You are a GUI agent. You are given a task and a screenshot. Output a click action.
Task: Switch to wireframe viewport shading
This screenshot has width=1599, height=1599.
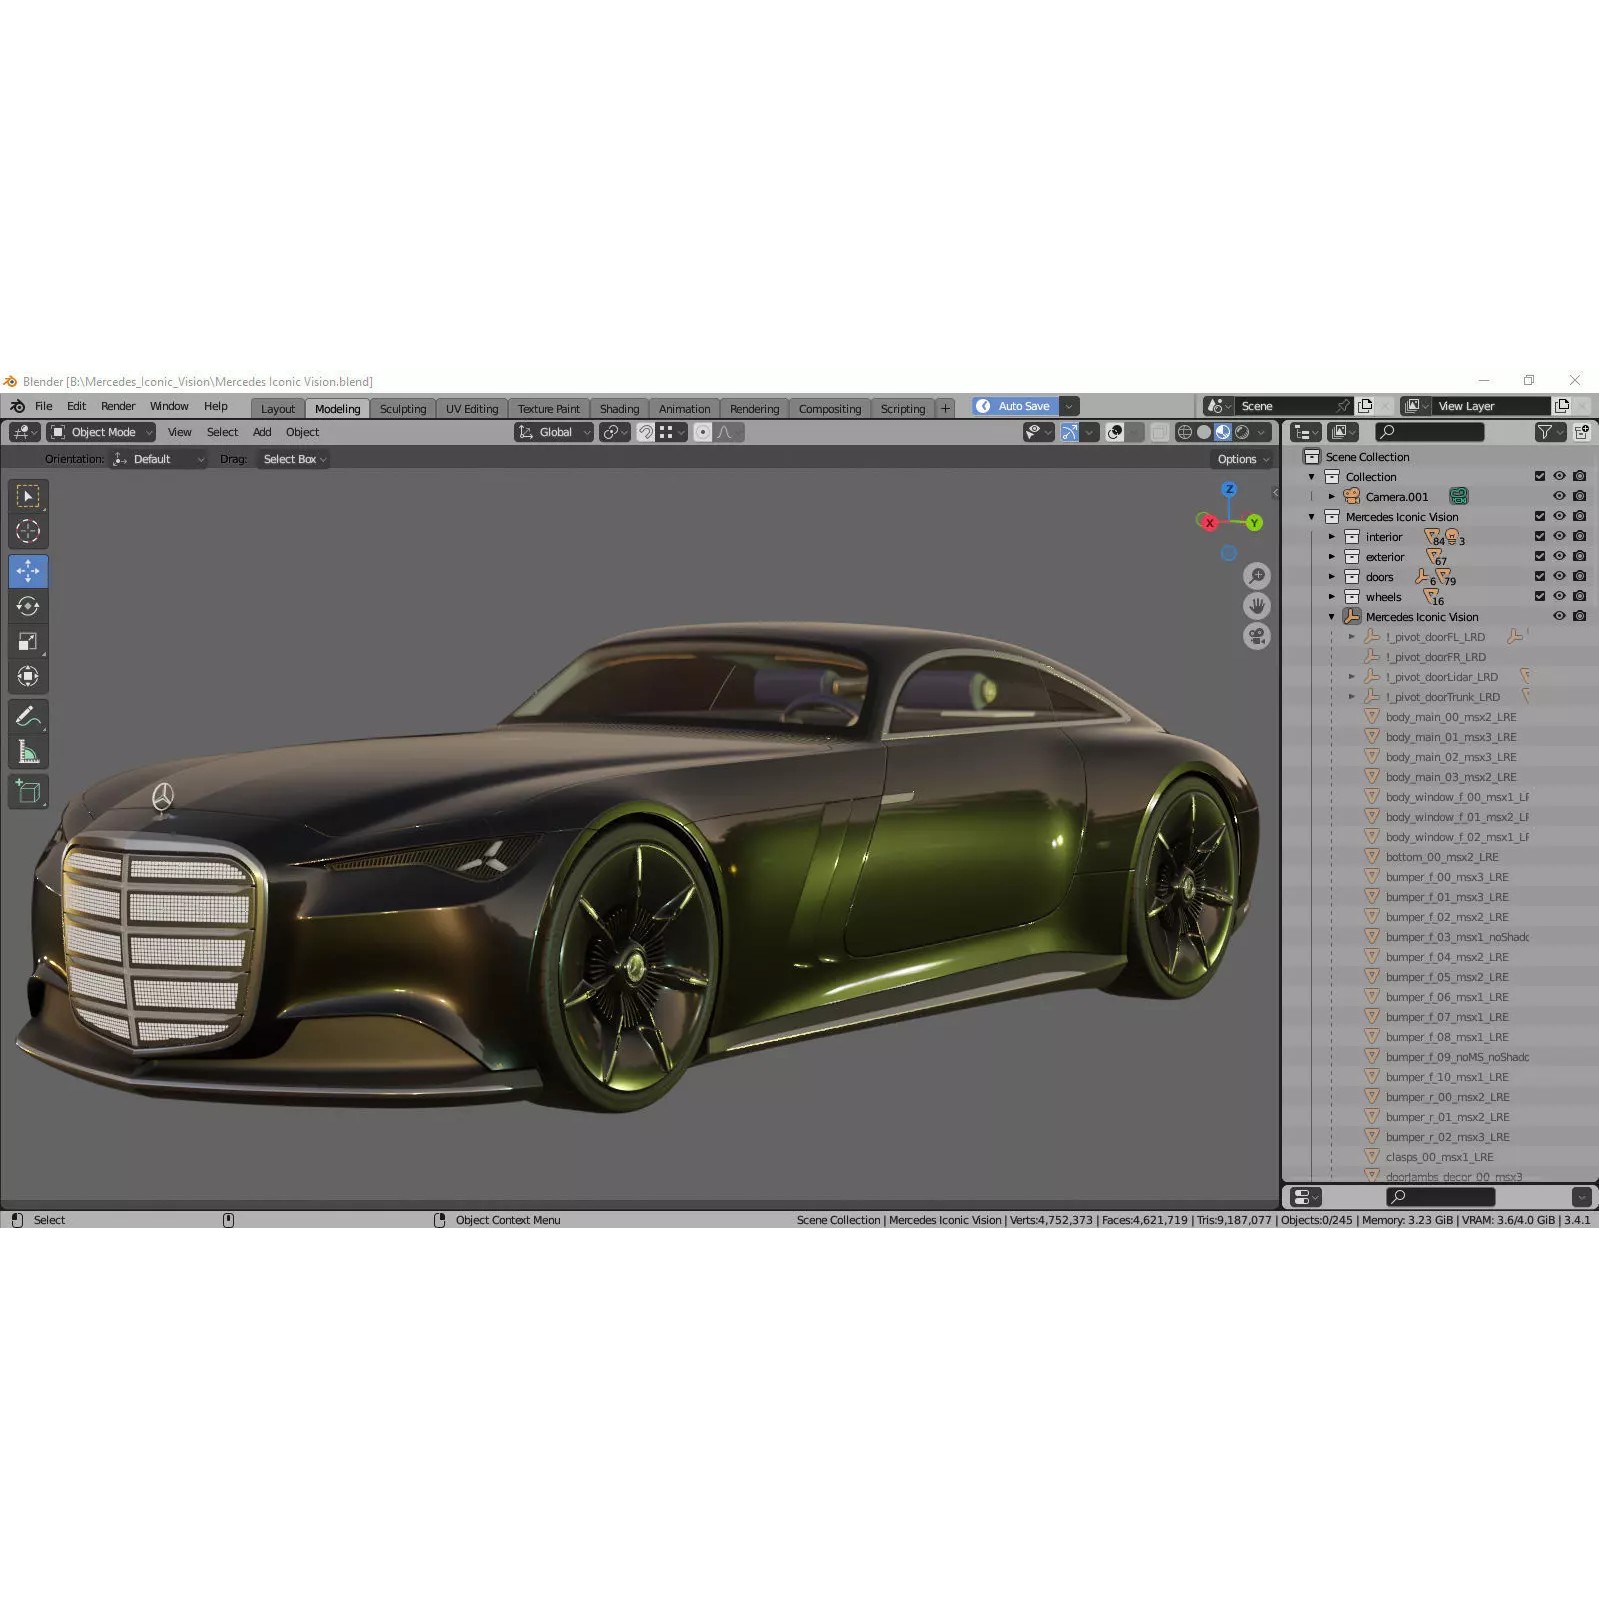coord(1185,432)
